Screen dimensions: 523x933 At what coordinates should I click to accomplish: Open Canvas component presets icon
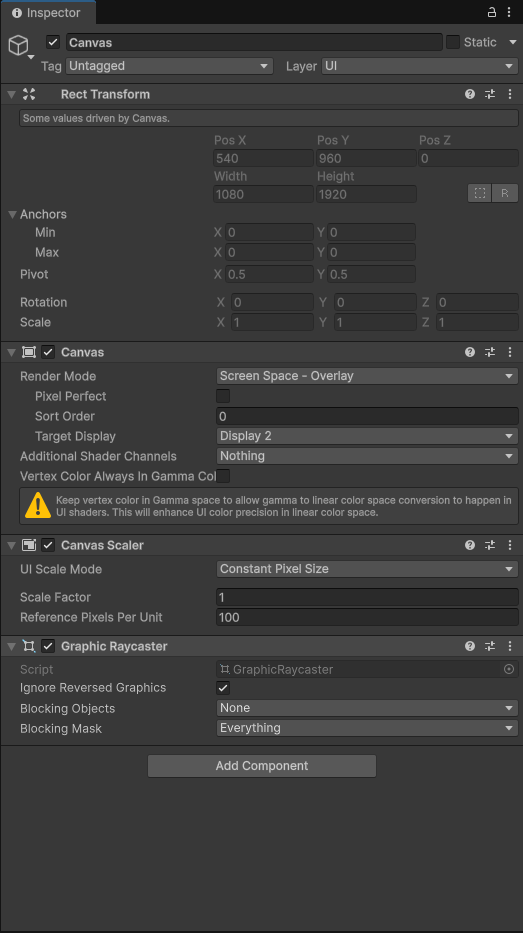[490, 352]
